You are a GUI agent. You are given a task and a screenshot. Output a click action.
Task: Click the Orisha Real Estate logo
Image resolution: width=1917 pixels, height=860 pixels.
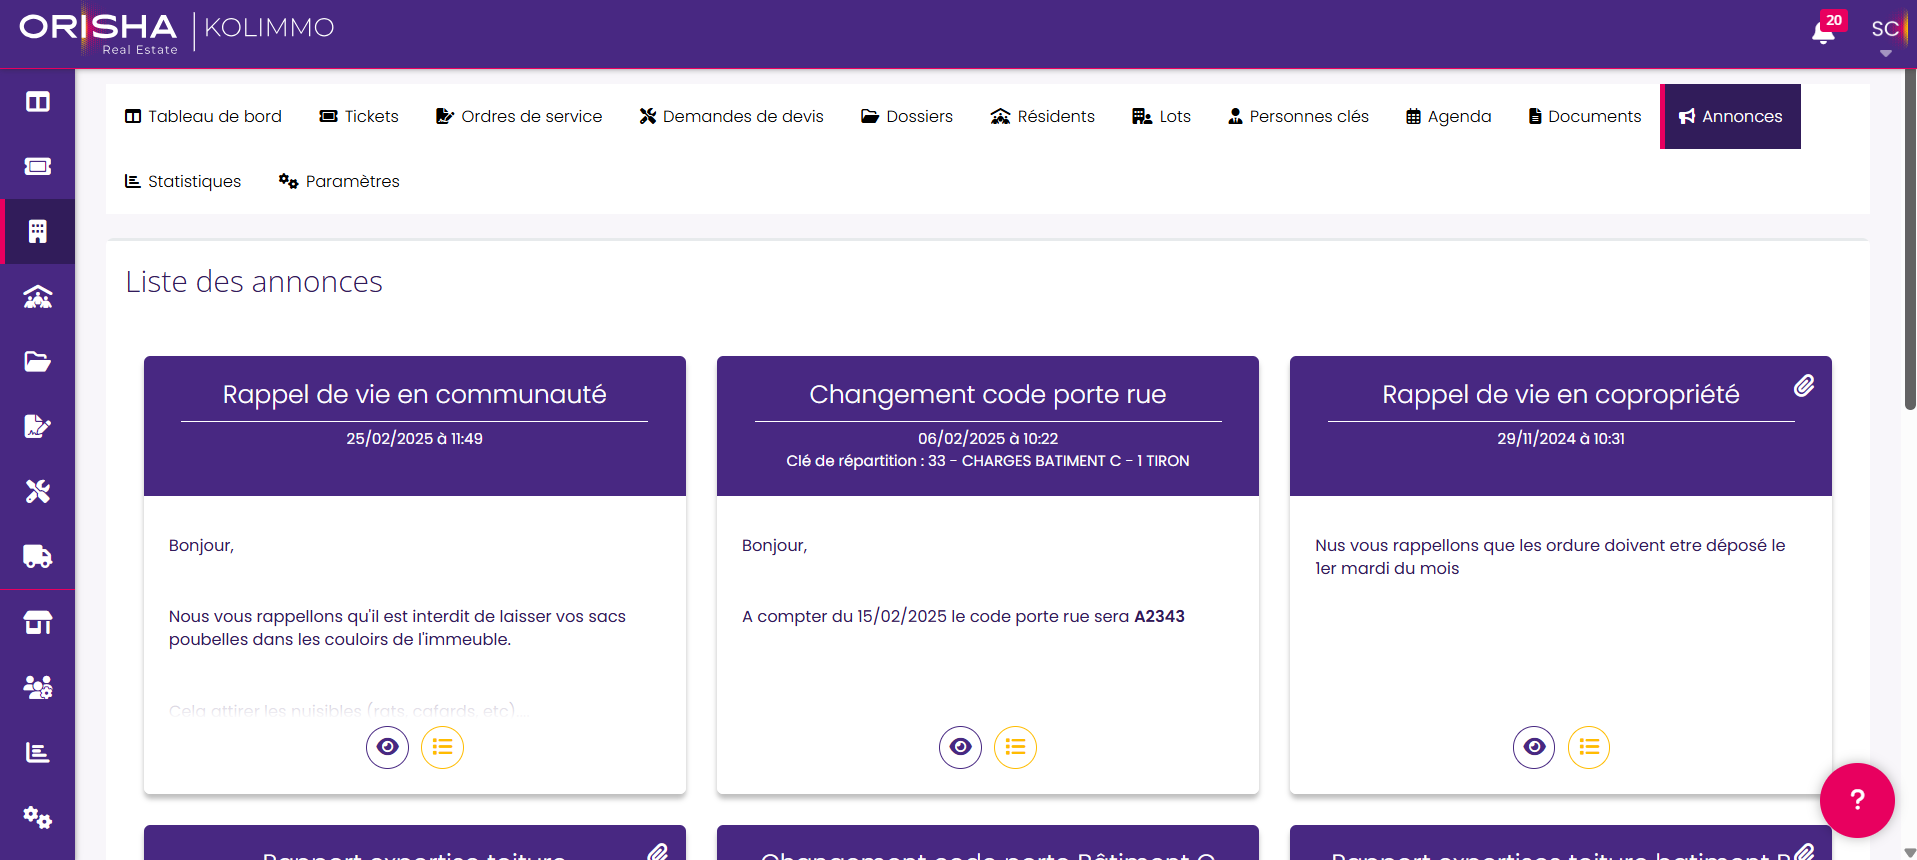coord(98,32)
